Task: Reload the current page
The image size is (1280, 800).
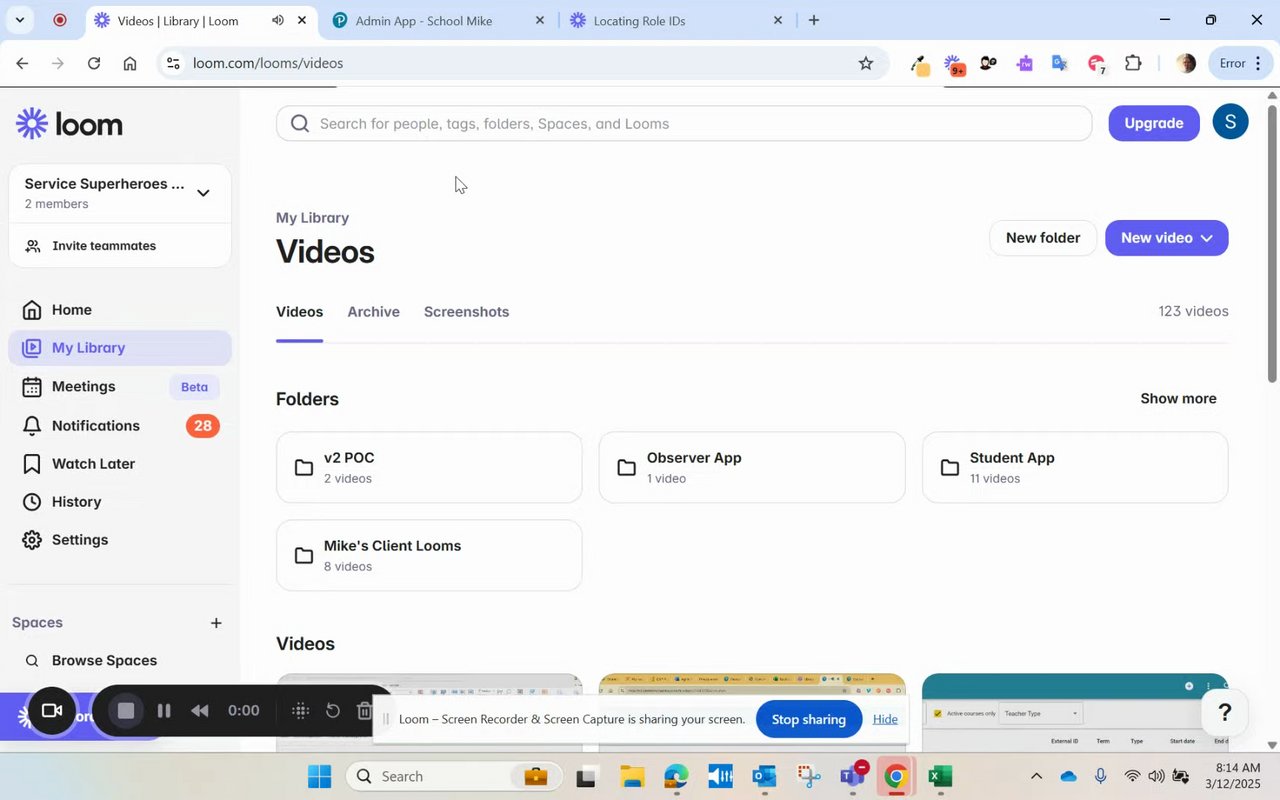Action: pyautogui.click(x=93, y=63)
